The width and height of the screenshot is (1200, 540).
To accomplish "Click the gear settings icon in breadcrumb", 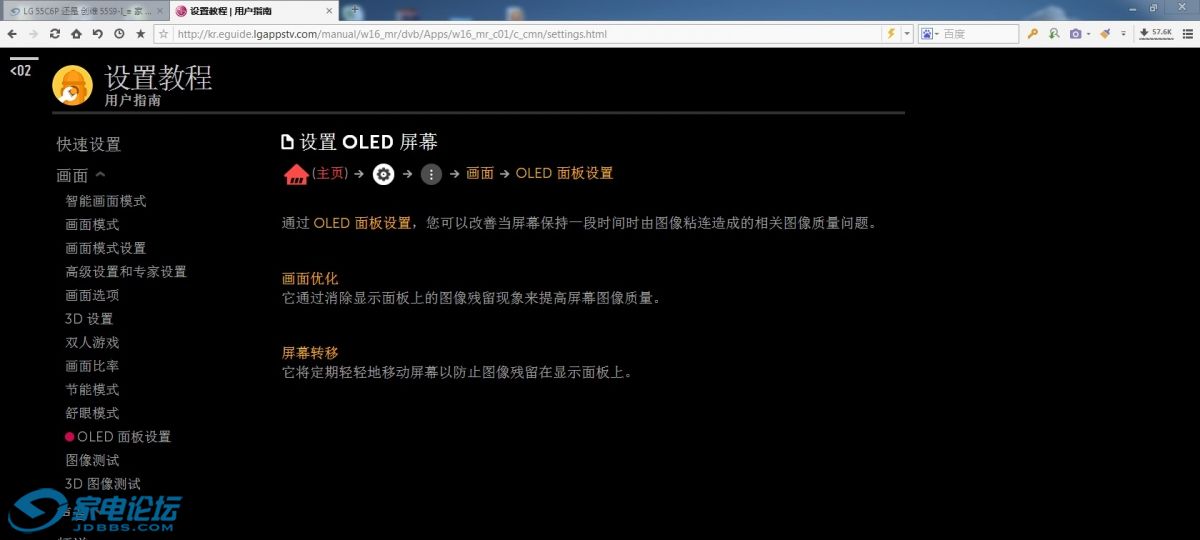I will 384,174.
